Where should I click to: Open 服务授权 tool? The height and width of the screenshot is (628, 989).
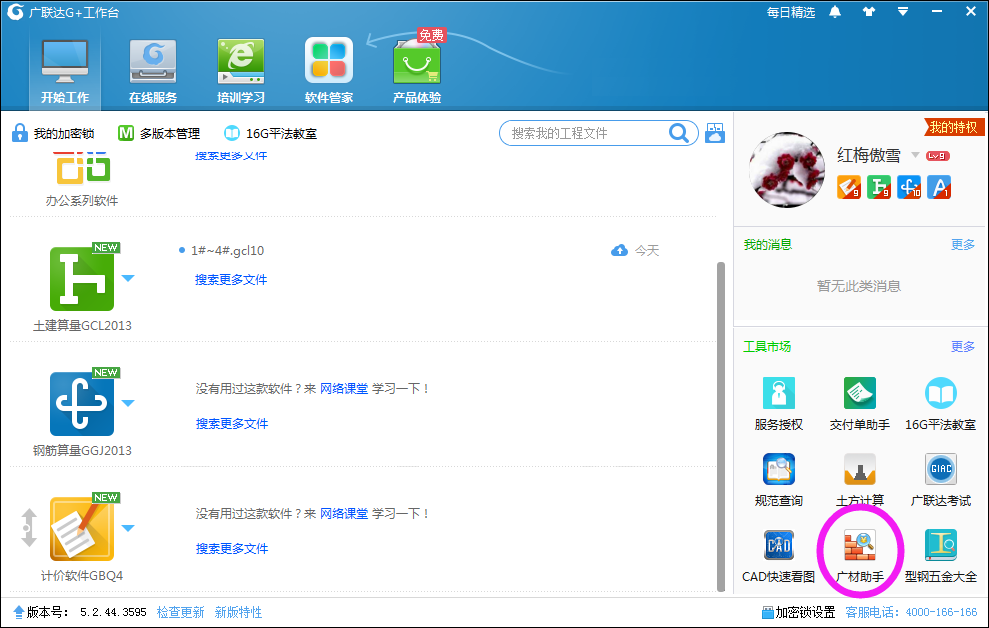tap(779, 404)
